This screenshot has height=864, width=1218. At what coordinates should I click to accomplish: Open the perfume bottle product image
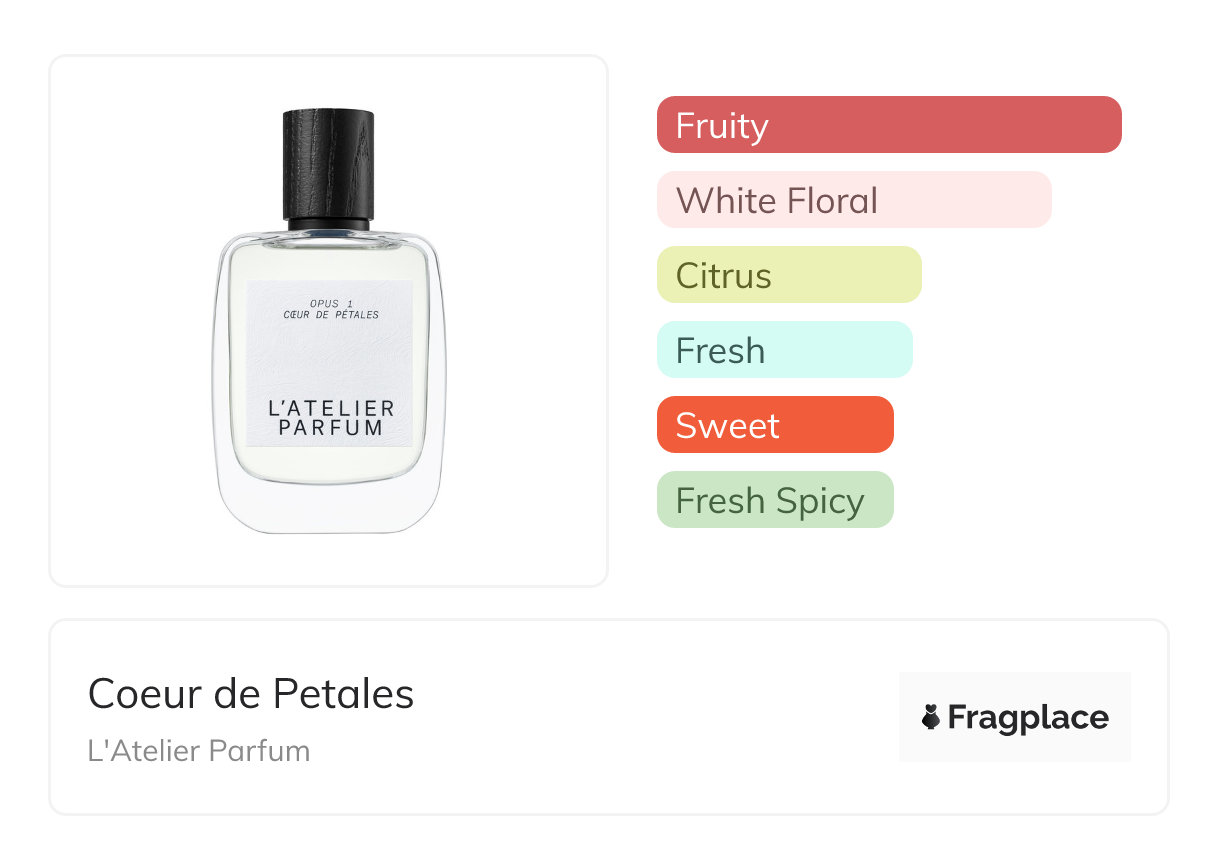[x=328, y=320]
